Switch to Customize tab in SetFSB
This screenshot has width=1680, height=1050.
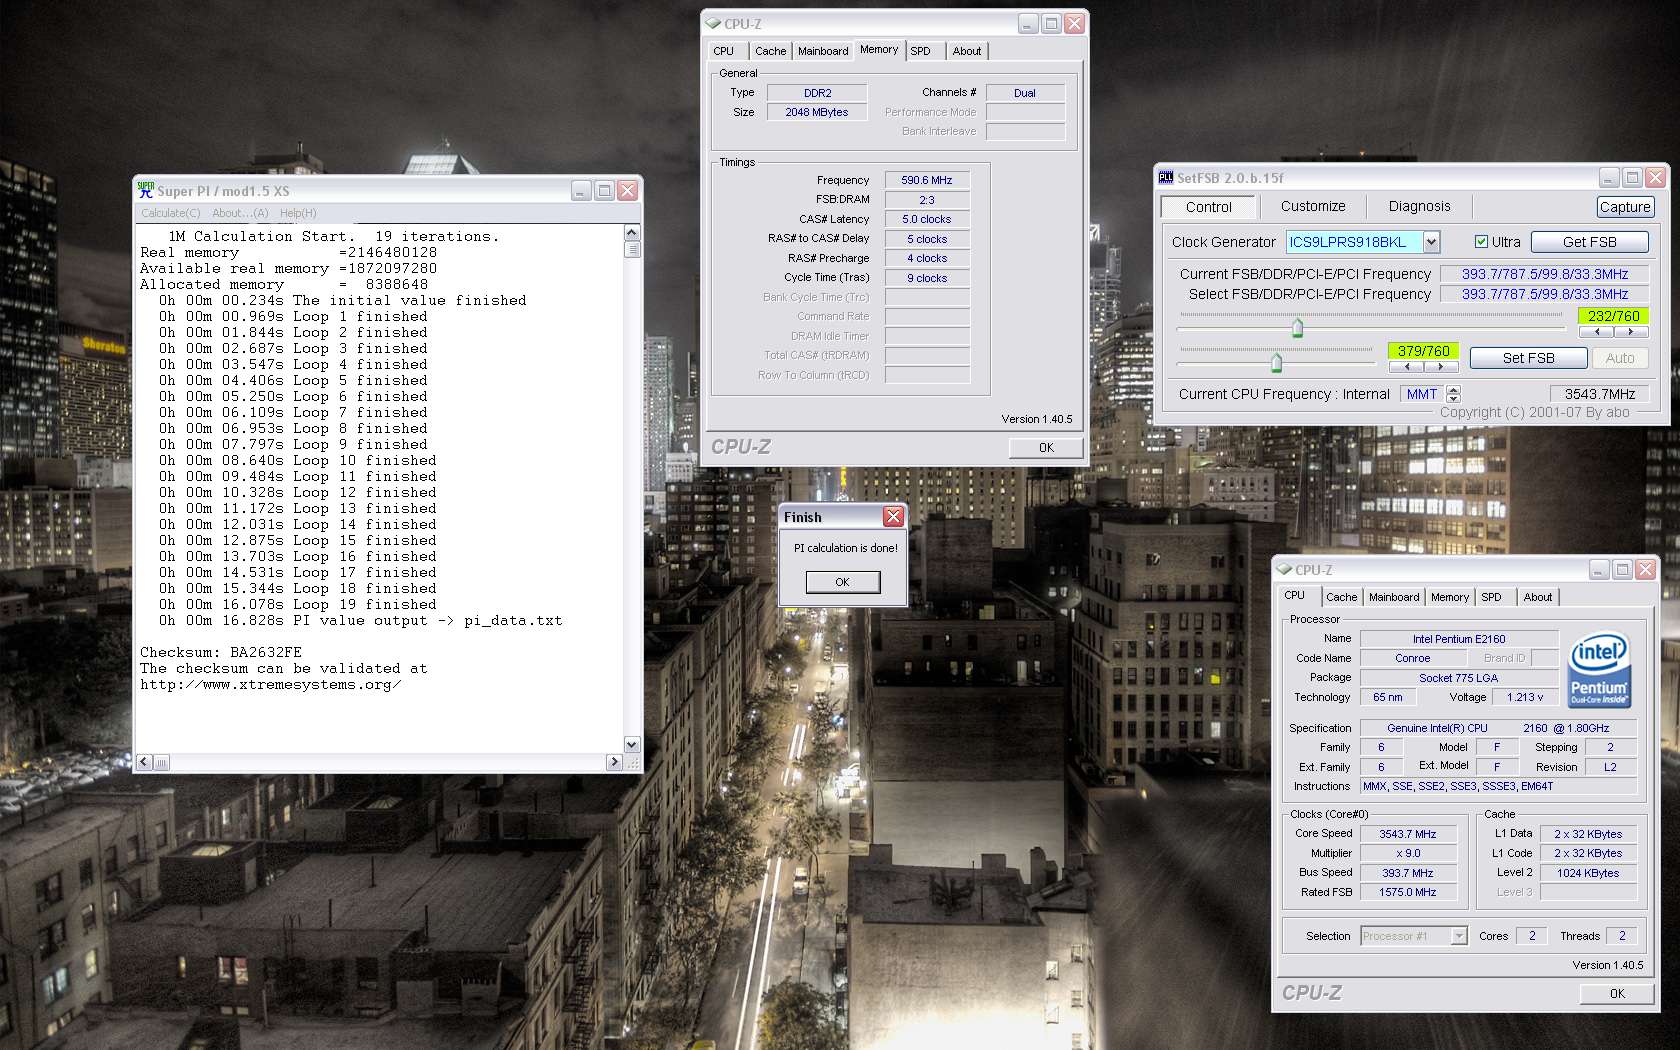[1313, 206]
